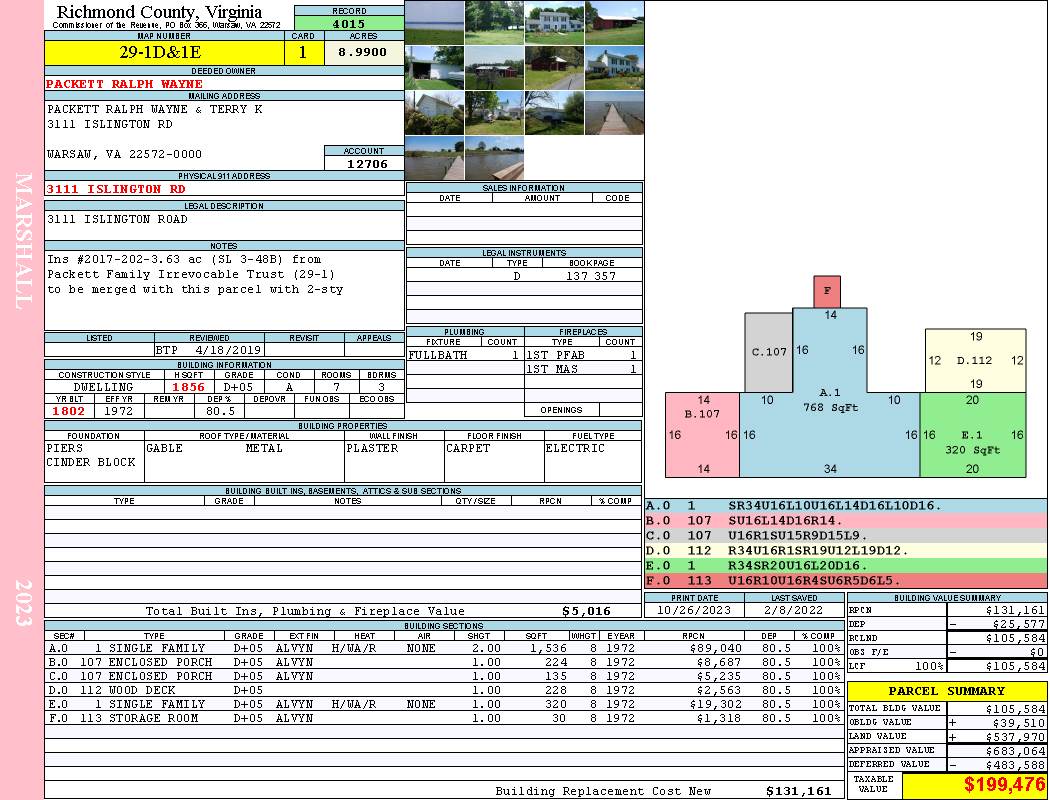Click building section row D.0 WOOD DECK
Viewport: 1050px width, 800px height.
point(443,690)
